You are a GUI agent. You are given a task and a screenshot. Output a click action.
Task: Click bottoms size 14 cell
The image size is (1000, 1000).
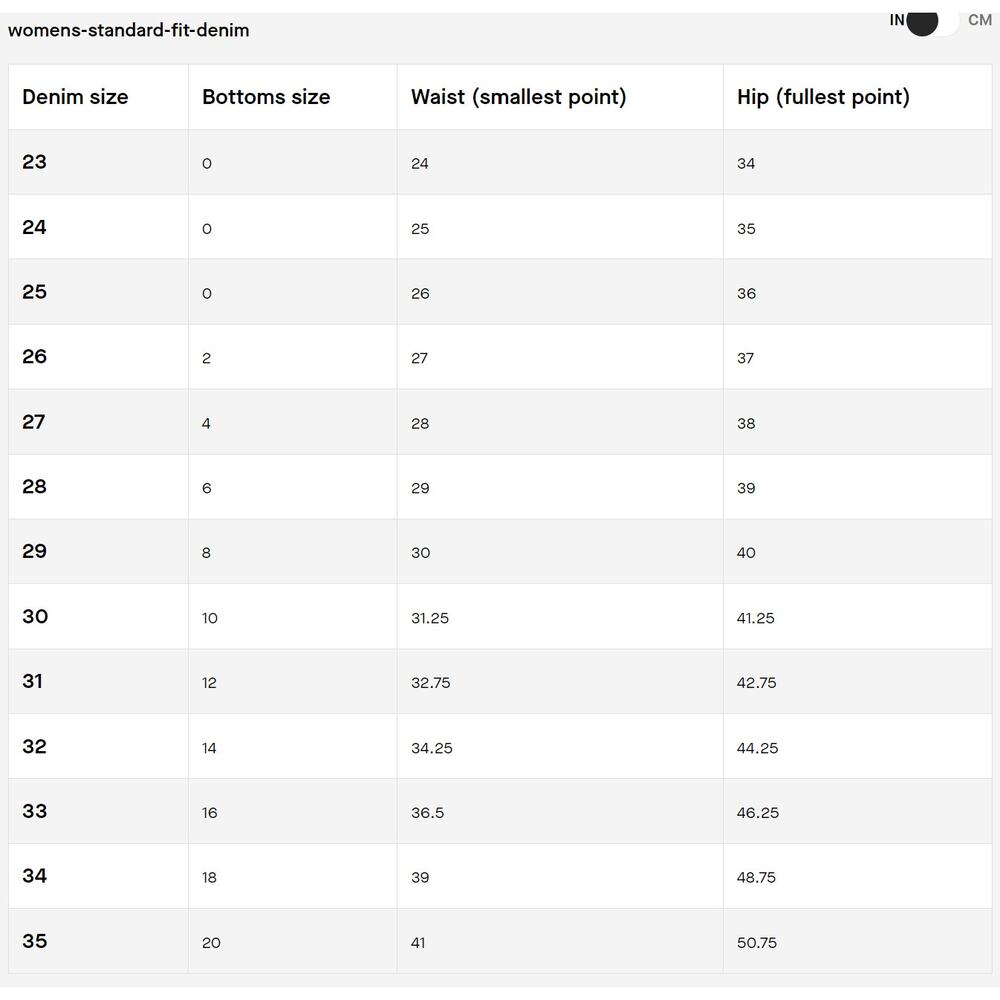point(209,748)
